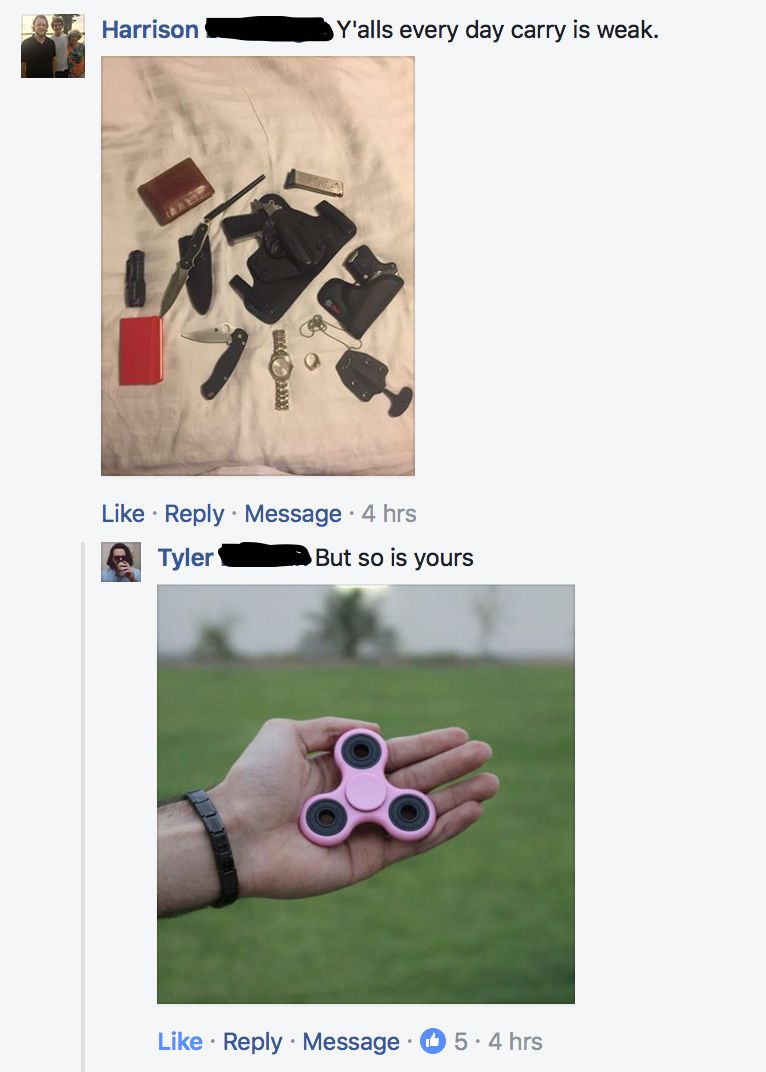Like Harrison's everyday carry comment
The height and width of the screenshot is (1072, 766).
point(123,513)
